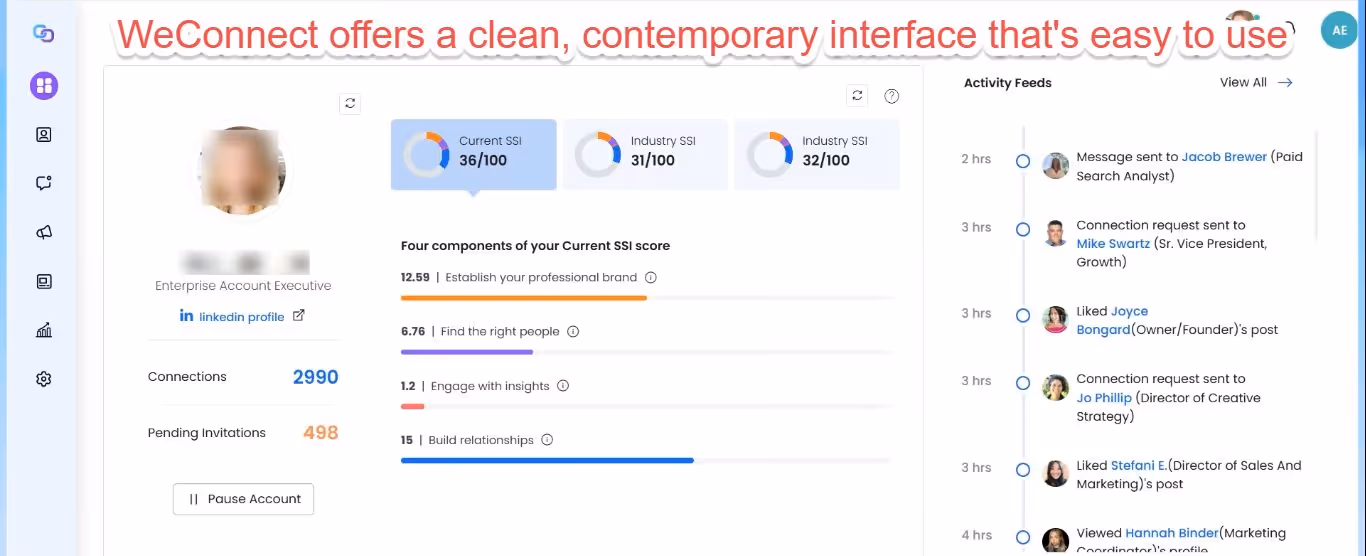
Task: Open the linkedin profile link
Action: click(242, 316)
